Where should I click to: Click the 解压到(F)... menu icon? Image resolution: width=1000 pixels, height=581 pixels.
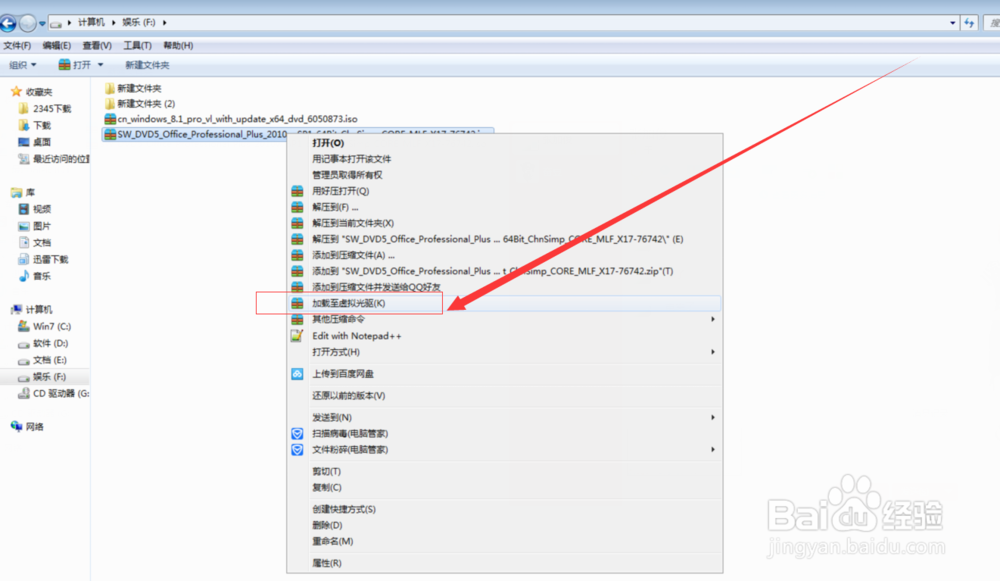[x=297, y=207]
